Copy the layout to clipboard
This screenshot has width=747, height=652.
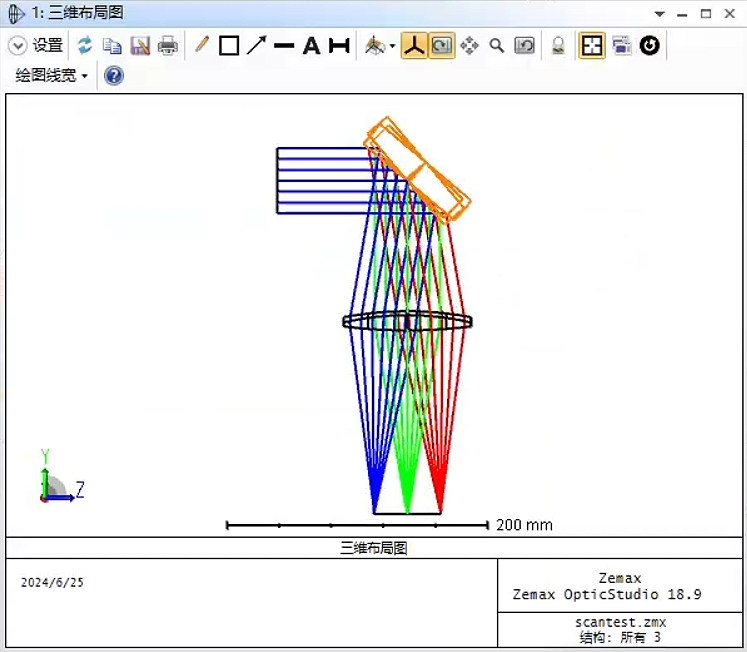112,45
